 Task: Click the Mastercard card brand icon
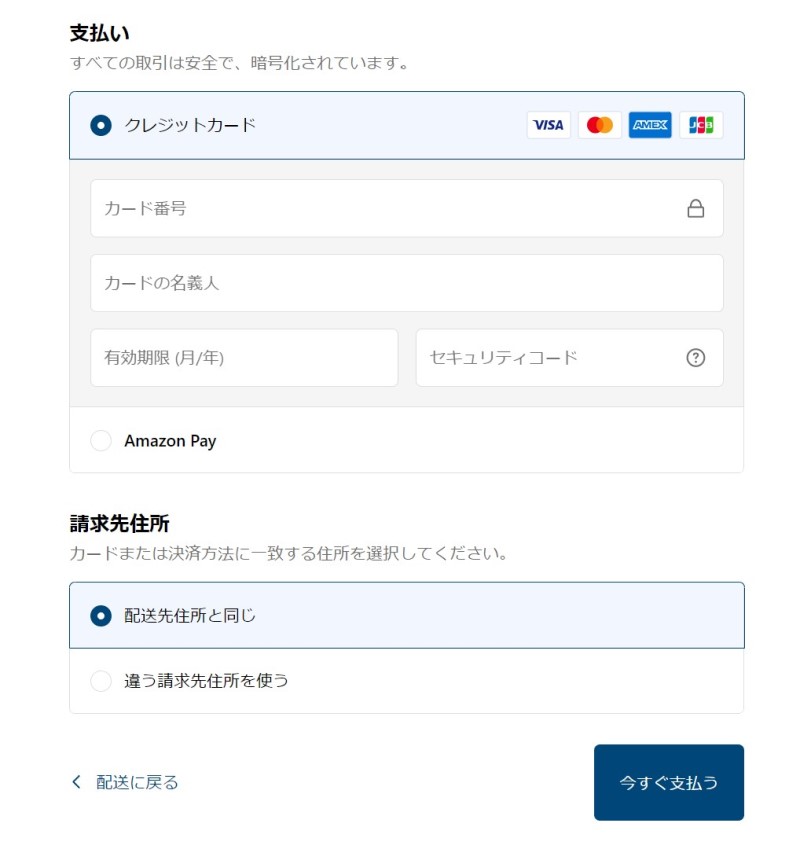[599, 125]
